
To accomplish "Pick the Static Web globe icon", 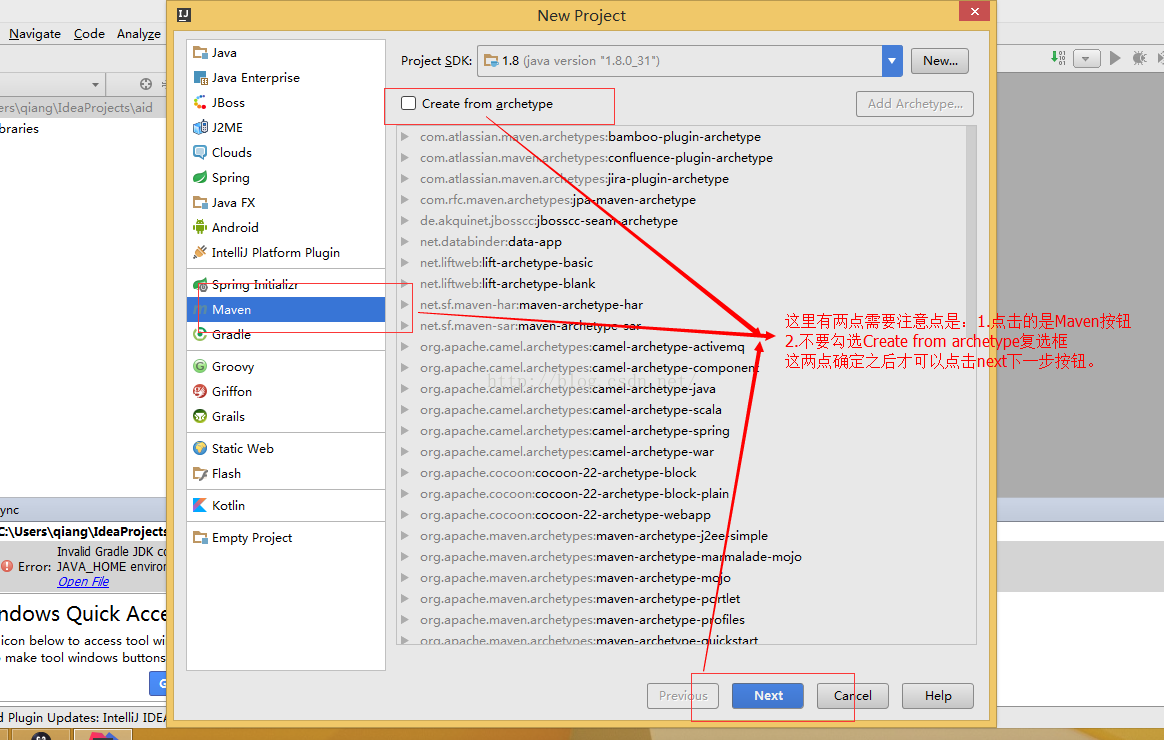I will pyautogui.click(x=200, y=448).
